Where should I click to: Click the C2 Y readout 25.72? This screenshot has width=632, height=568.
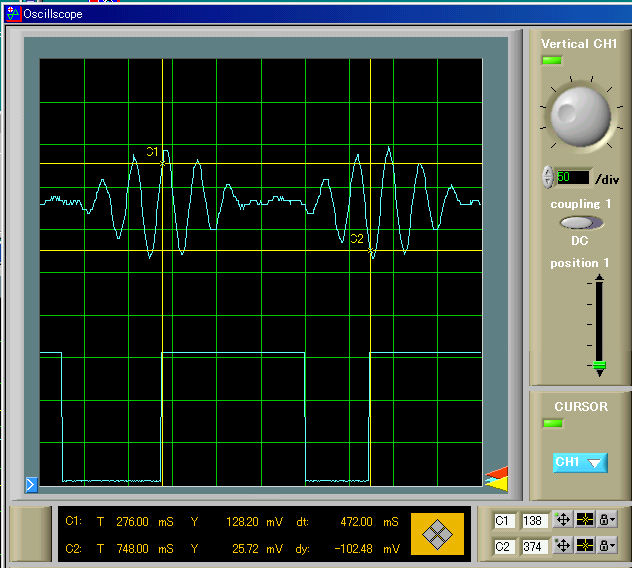click(x=245, y=549)
